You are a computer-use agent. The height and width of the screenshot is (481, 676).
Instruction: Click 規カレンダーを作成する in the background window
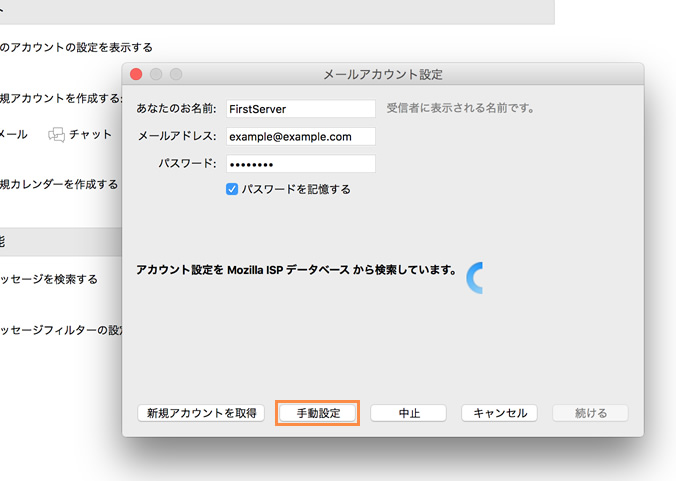tap(59, 184)
